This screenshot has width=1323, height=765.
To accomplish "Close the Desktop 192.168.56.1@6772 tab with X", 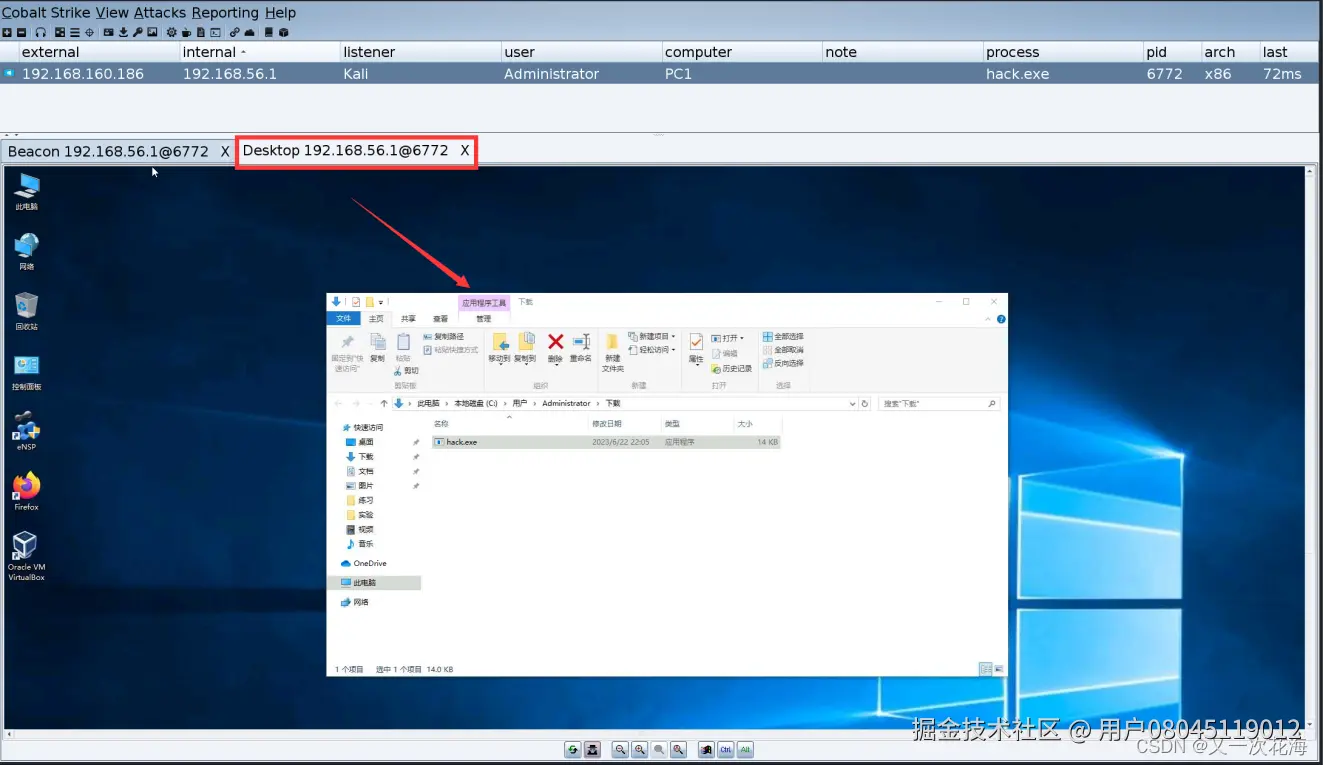I will click(x=465, y=151).
